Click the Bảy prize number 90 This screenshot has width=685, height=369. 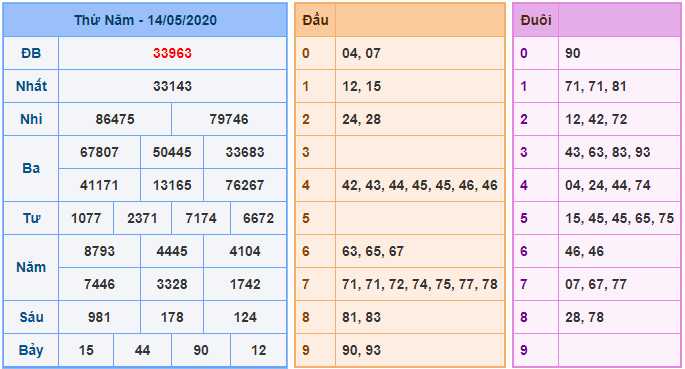(x=201, y=350)
